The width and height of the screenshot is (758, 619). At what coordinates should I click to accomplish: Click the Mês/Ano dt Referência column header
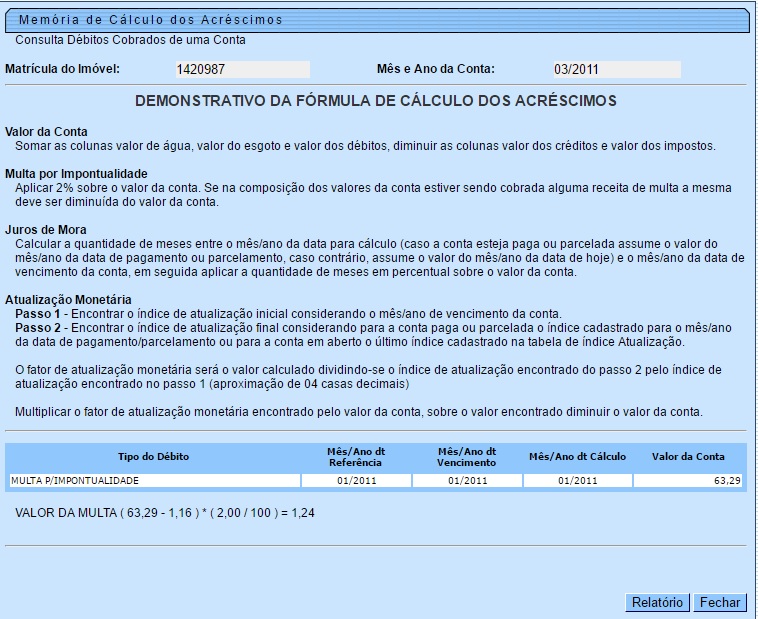pos(356,457)
